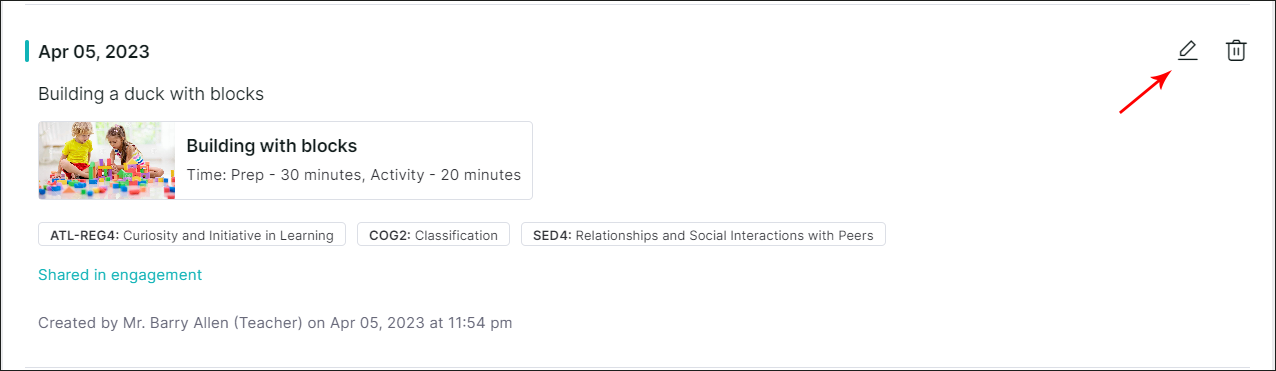Select the SED4 Relationships with Peers tag
This screenshot has width=1276, height=371.
click(x=703, y=235)
